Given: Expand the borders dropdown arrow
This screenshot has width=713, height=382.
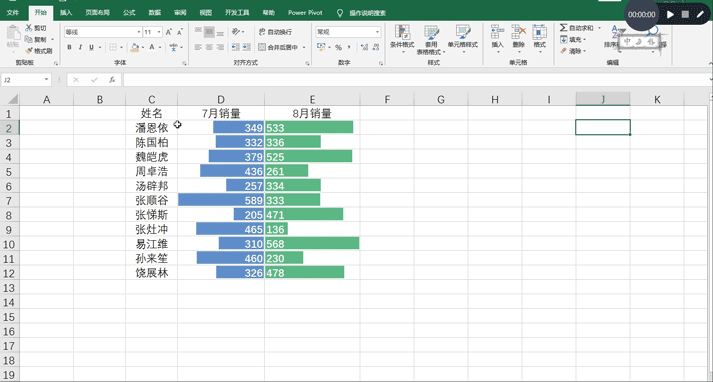Looking at the screenshot, I should pyautogui.click(x=121, y=47).
